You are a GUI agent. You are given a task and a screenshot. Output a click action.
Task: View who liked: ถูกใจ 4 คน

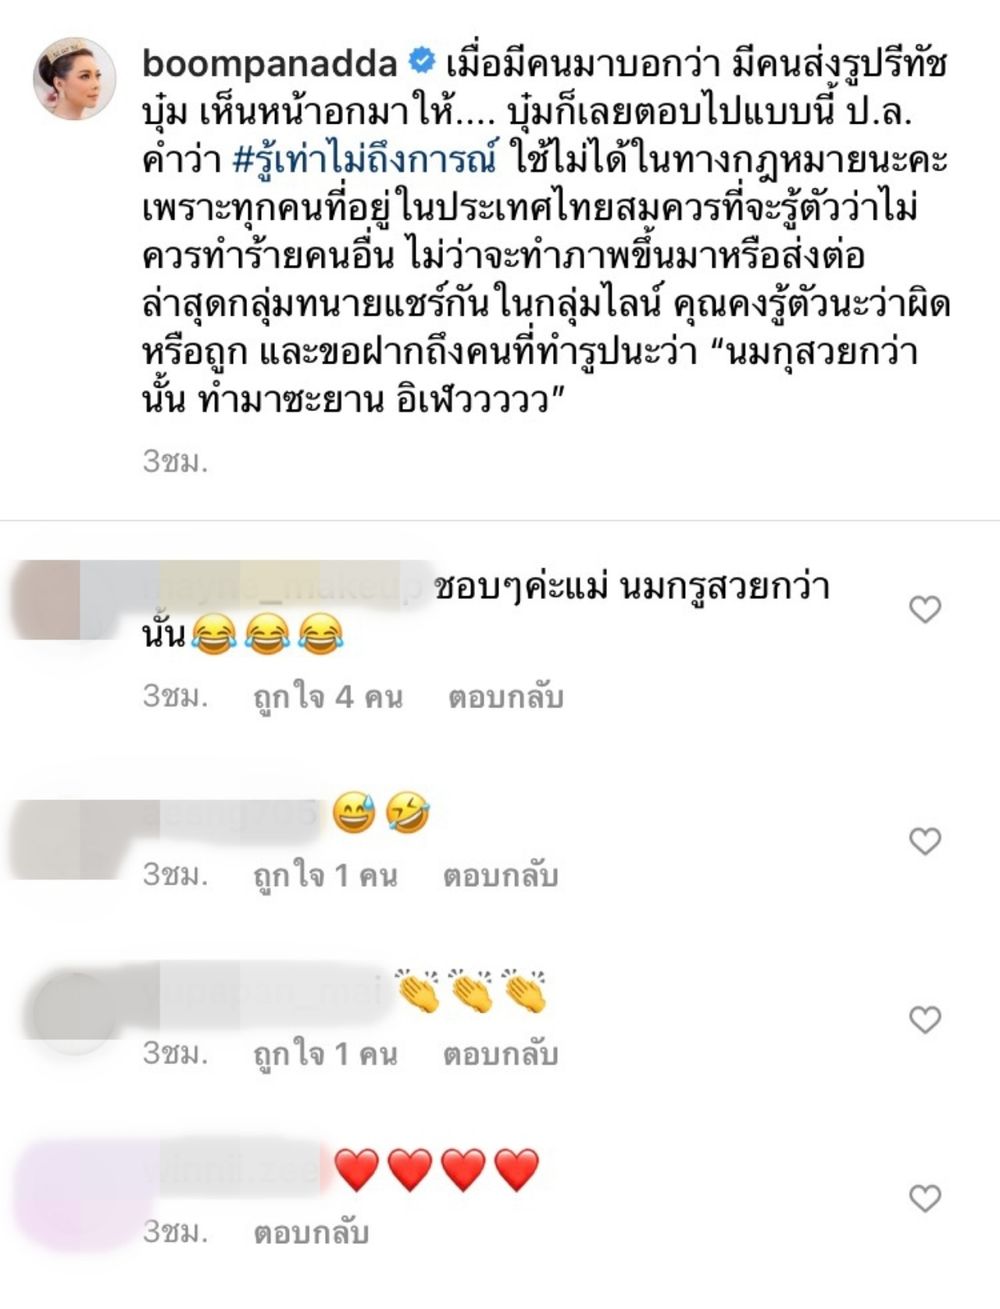326,697
